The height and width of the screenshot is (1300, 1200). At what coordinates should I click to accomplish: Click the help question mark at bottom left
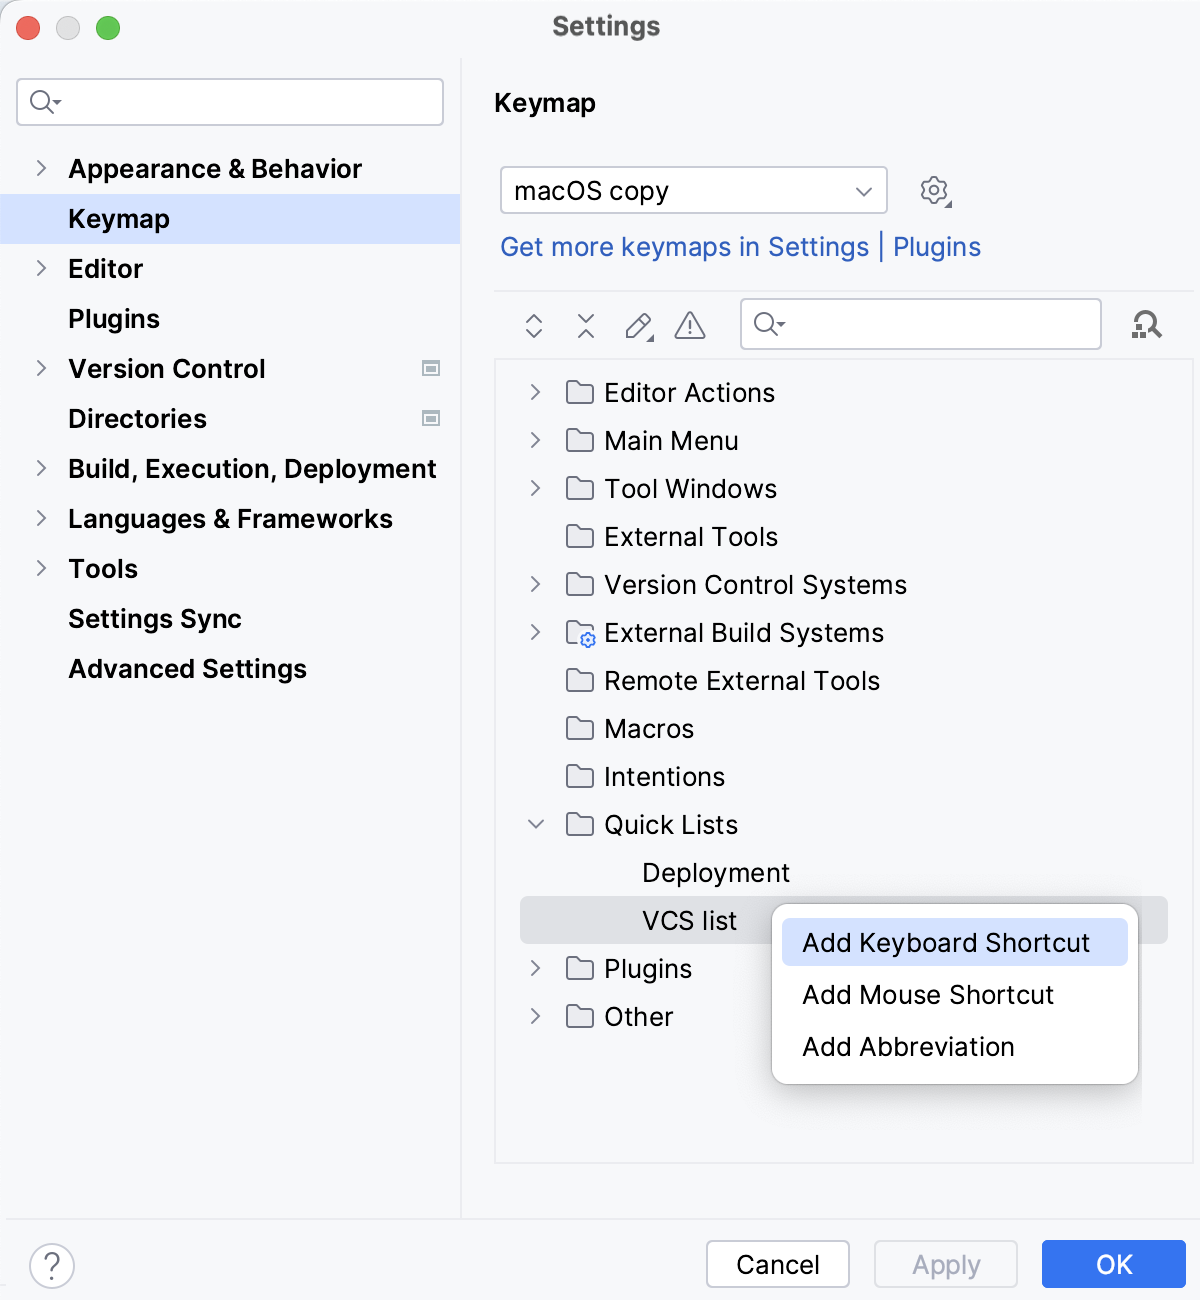point(51,1265)
